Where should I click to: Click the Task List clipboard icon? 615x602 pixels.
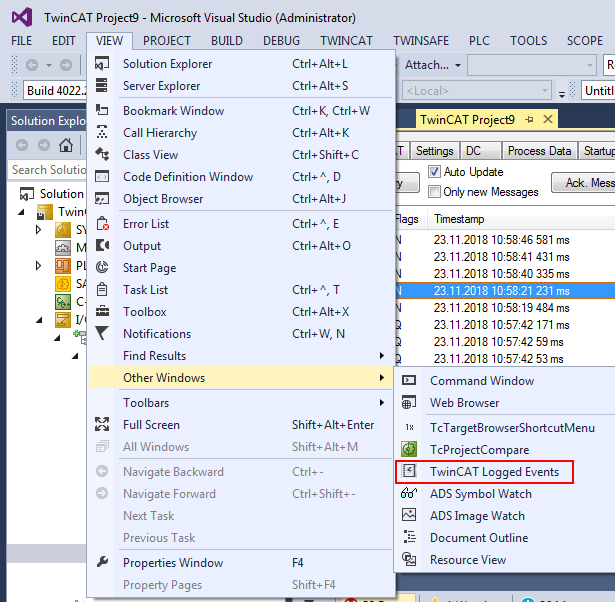pos(102,289)
